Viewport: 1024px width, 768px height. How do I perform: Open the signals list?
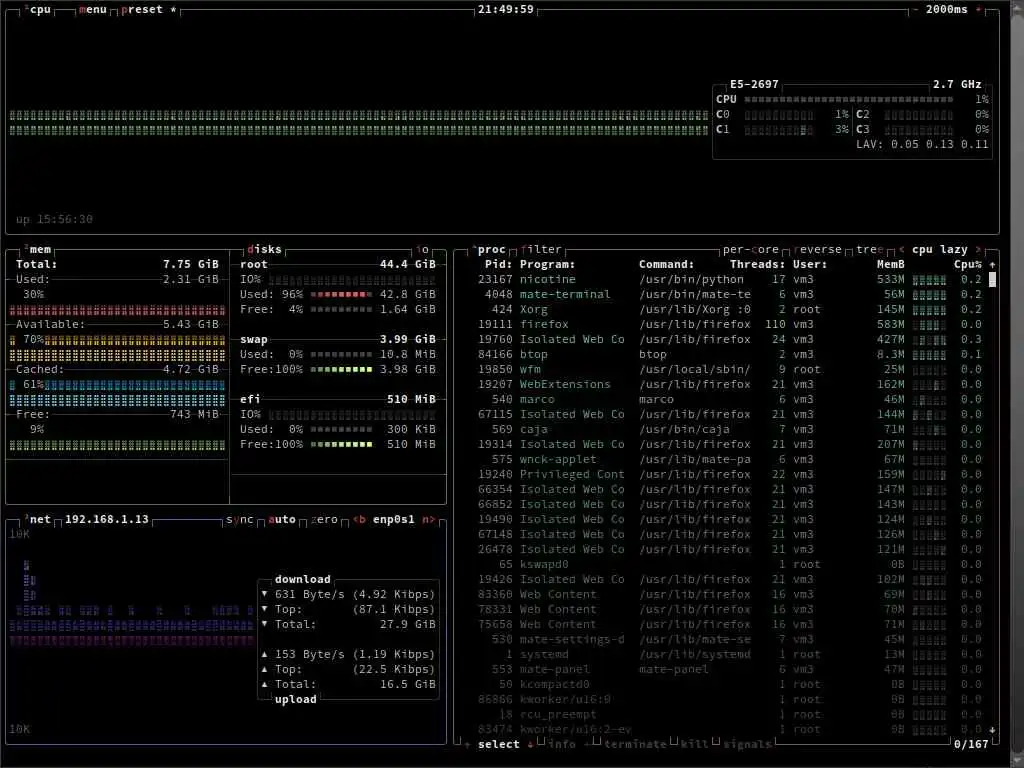pos(747,744)
